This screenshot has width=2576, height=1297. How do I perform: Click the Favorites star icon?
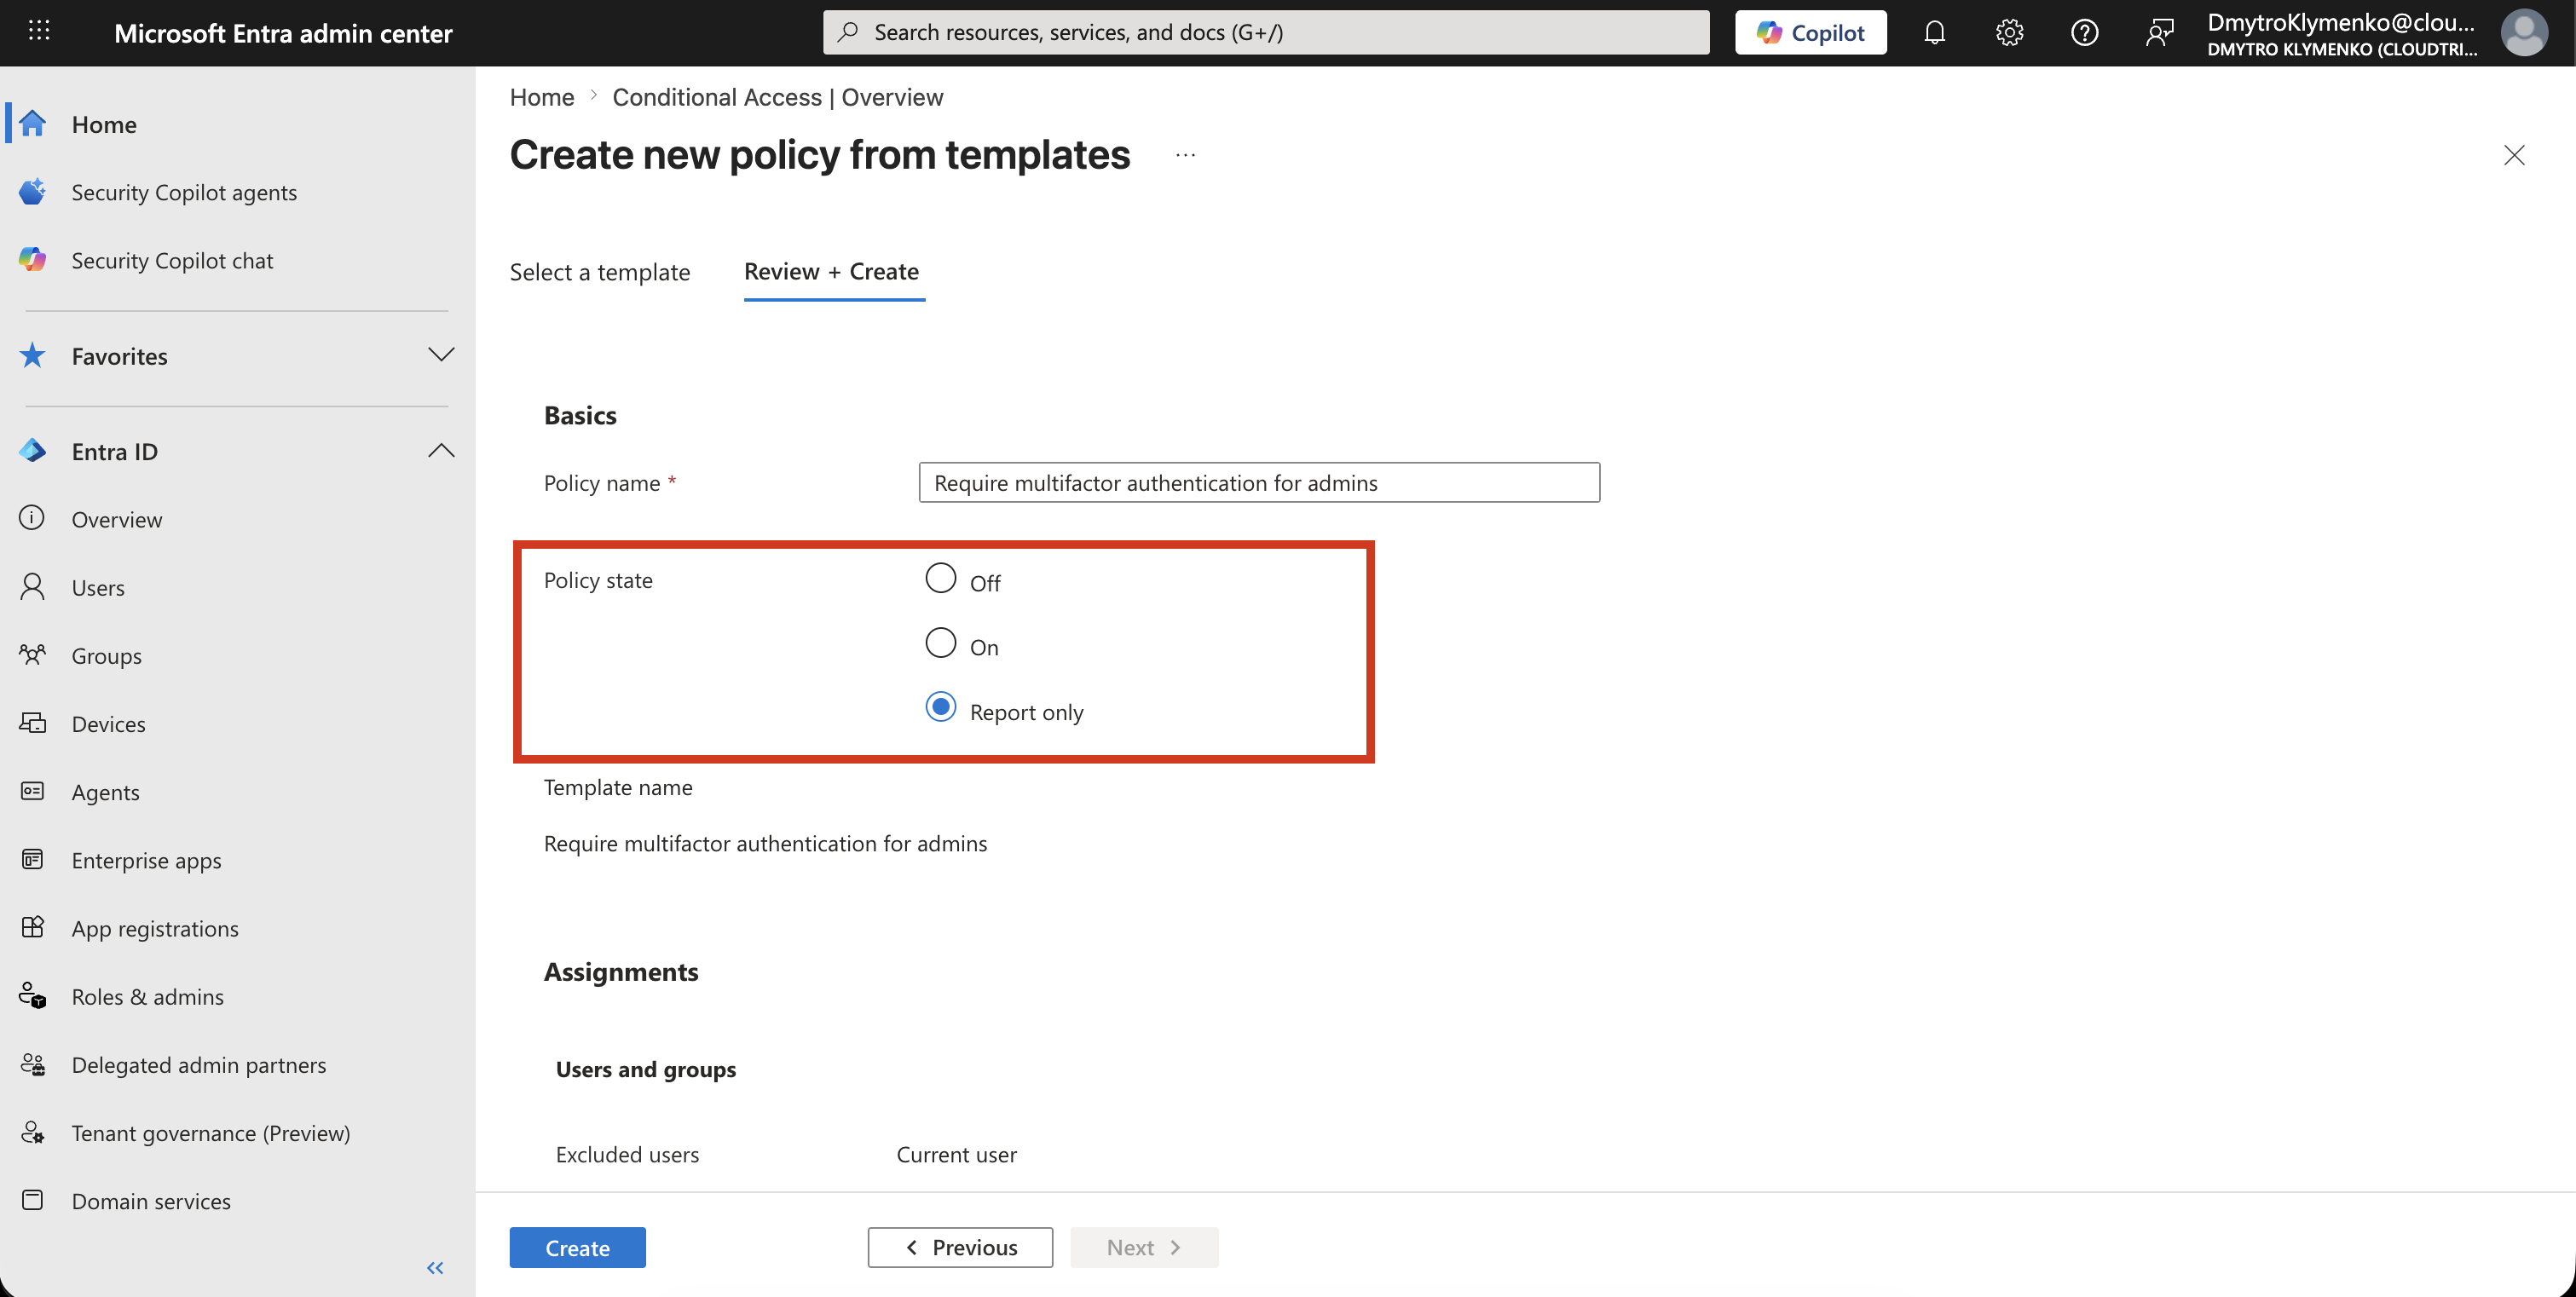pyautogui.click(x=33, y=356)
